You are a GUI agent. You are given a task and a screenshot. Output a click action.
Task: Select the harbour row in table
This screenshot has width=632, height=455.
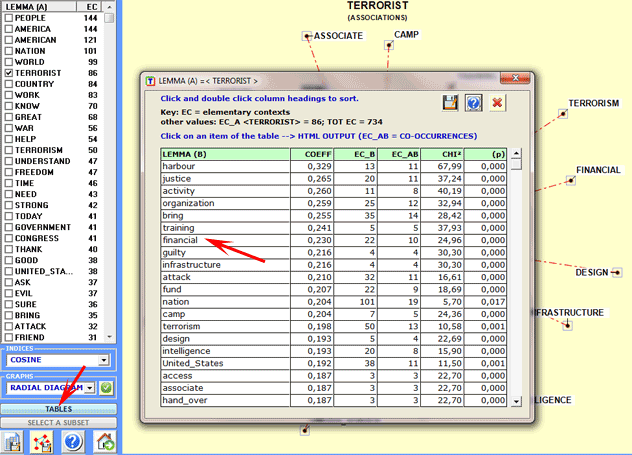(334, 166)
